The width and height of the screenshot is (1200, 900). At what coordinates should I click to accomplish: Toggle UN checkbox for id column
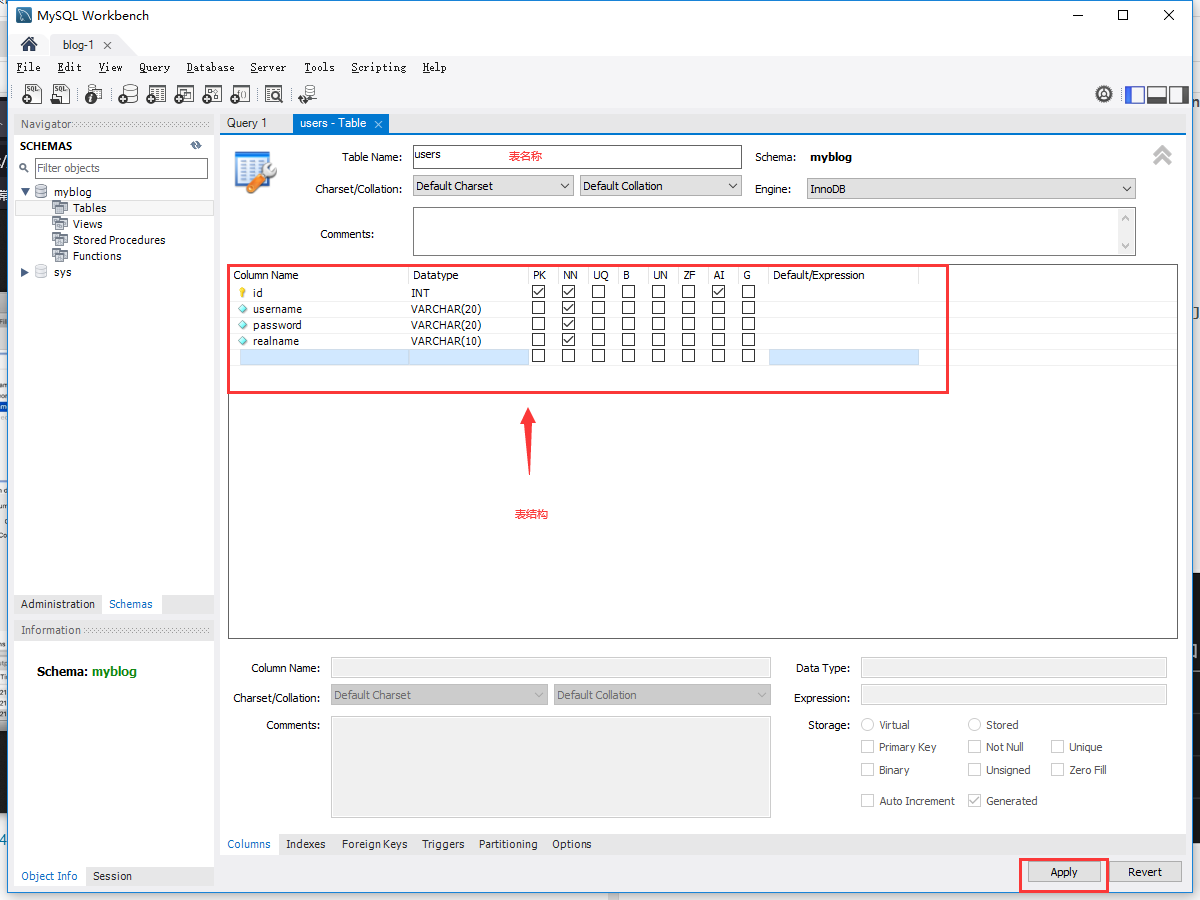click(659, 292)
